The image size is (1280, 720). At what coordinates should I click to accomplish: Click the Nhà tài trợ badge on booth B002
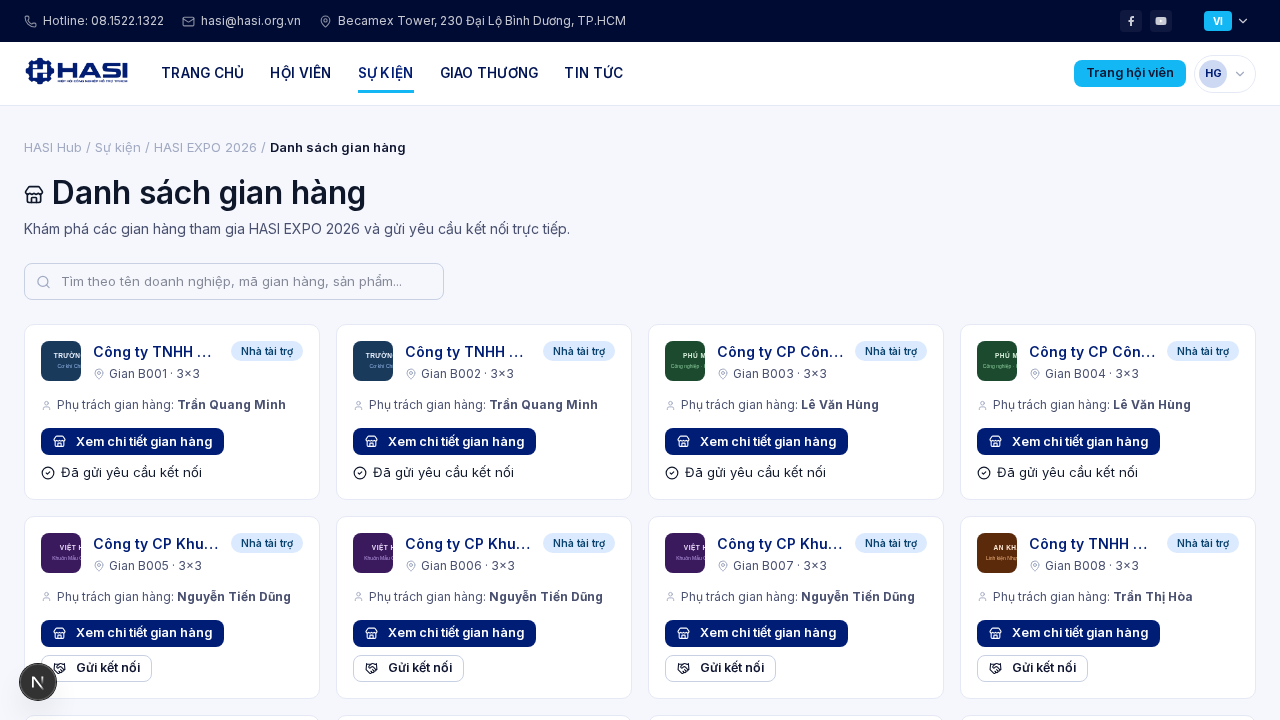(579, 351)
